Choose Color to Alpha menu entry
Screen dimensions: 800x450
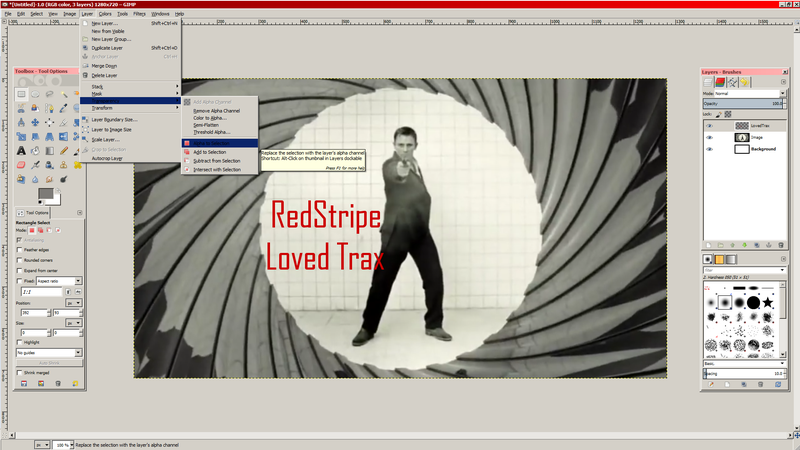tap(210, 118)
